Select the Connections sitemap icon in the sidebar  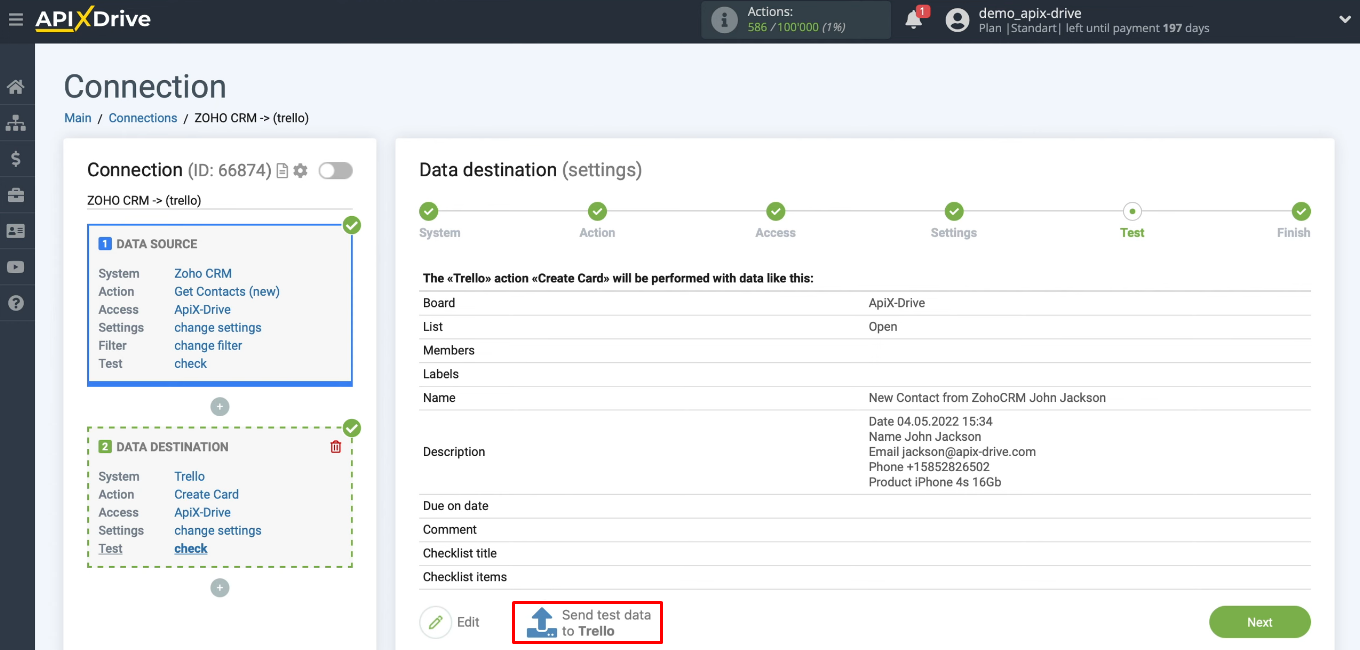coord(16,122)
